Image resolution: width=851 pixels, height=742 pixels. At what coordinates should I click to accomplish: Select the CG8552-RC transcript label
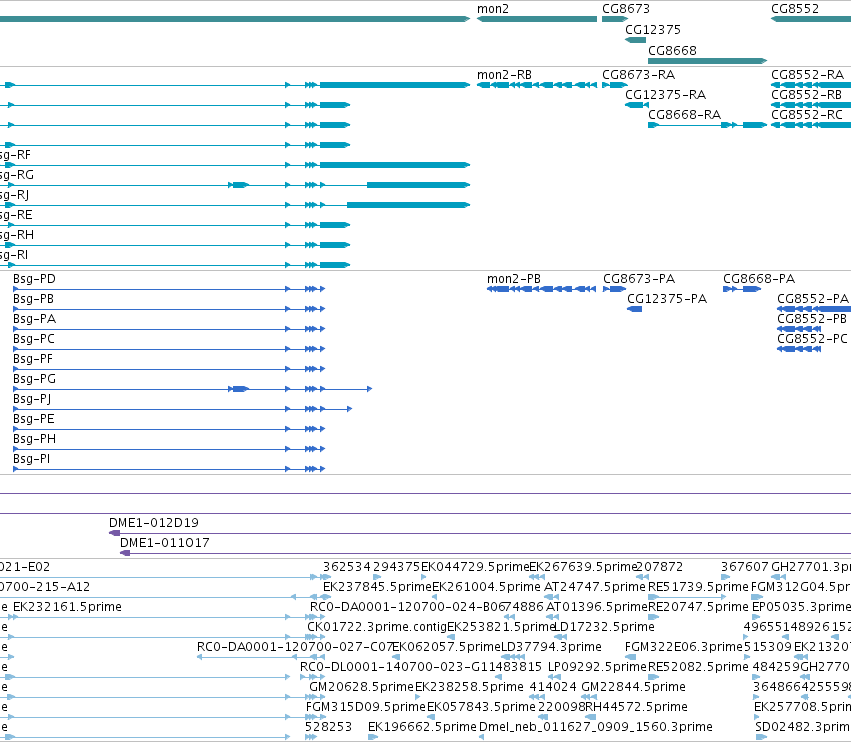tap(807, 115)
